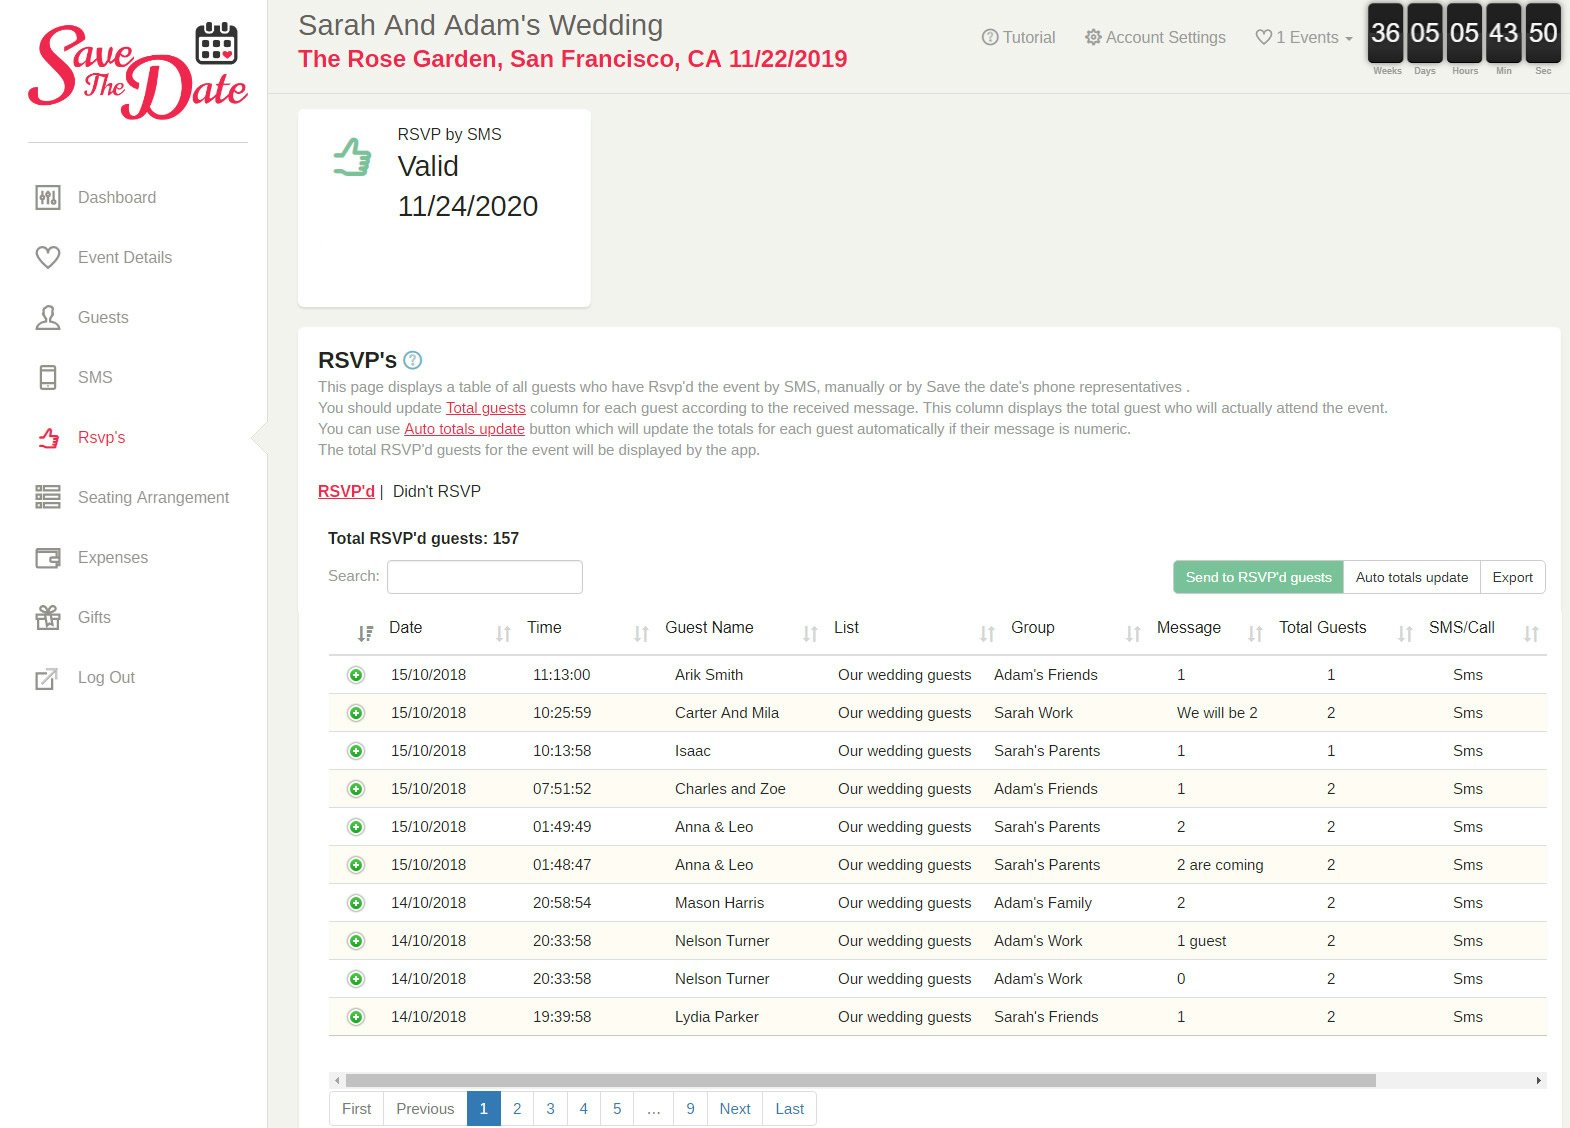The width and height of the screenshot is (1570, 1128).
Task: Click the Auto totals update red link
Action: [x=464, y=429]
